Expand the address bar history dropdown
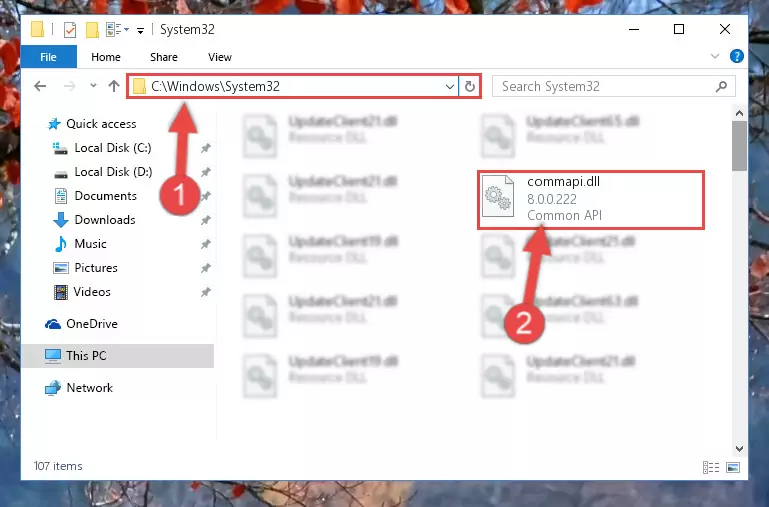This screenshot has width=769, height=507. click(x=449, y=87)
